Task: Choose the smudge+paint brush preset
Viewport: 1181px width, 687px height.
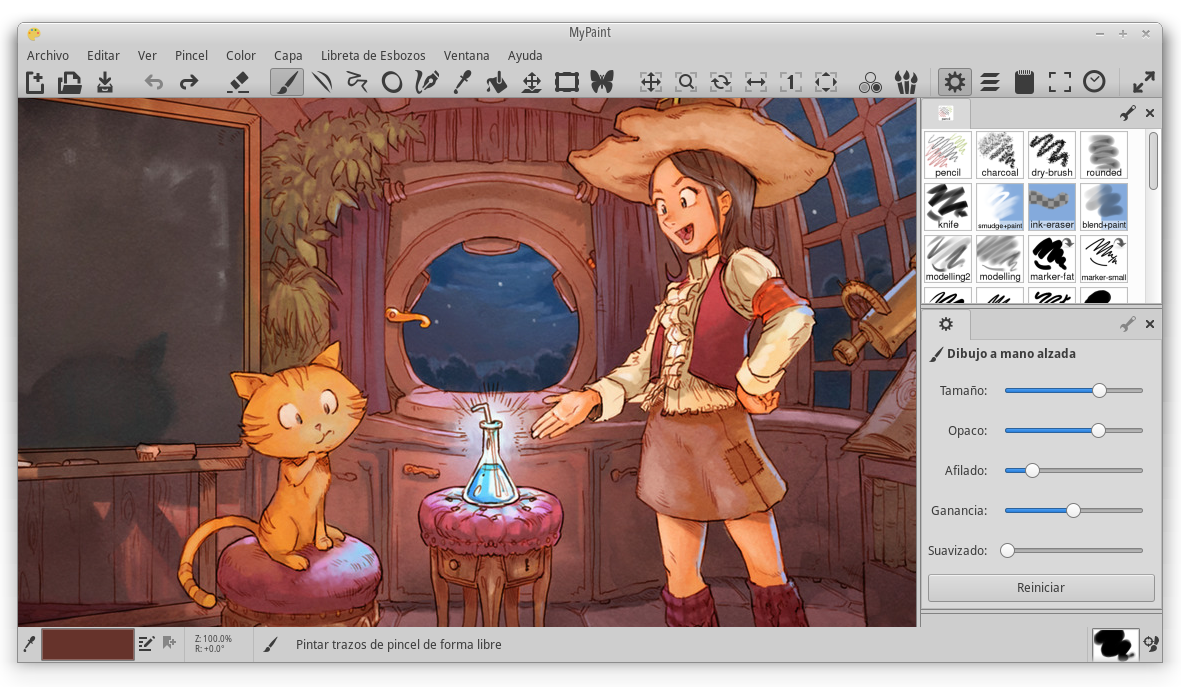Action: [999, 207]
